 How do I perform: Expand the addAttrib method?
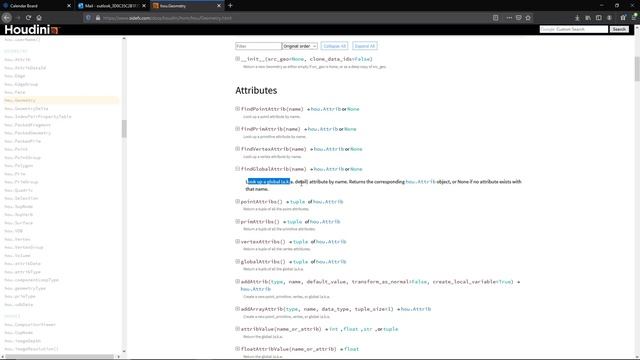[238, 282]
